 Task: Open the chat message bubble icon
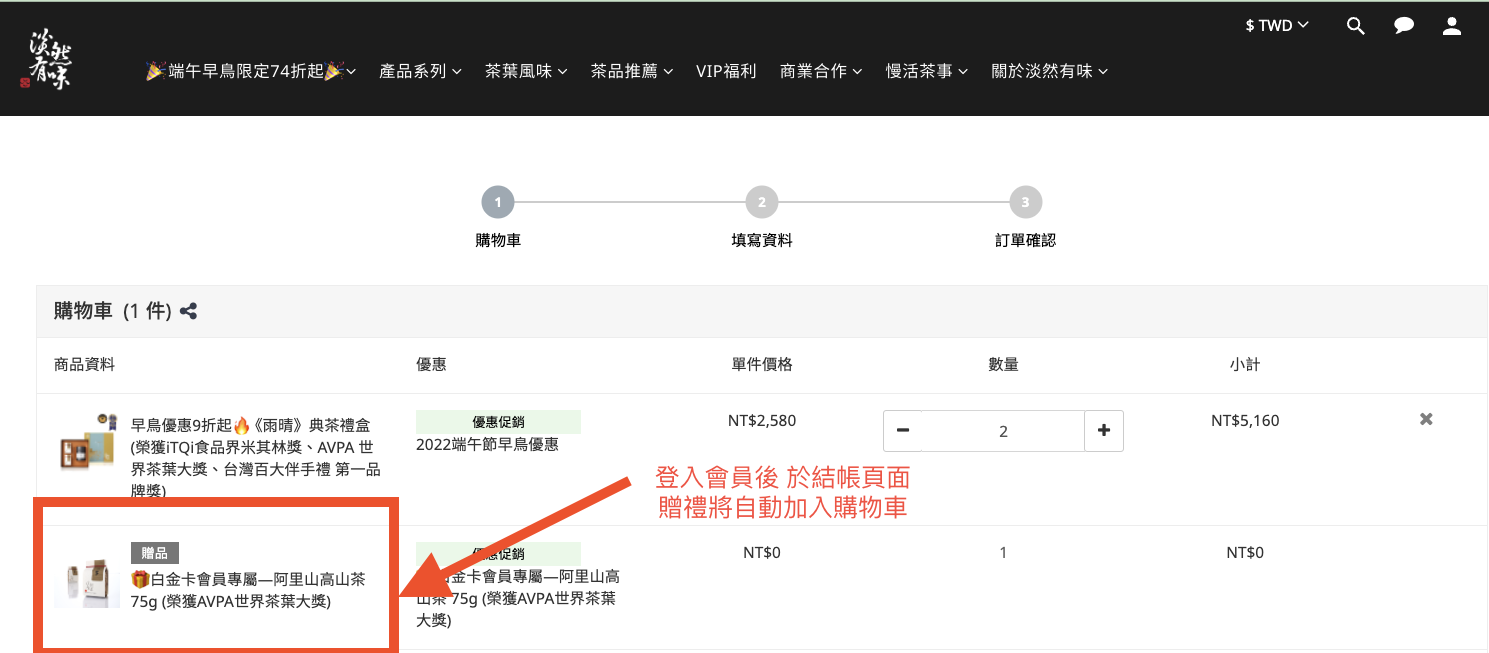pyautogui.click(x=1404, y=26)
